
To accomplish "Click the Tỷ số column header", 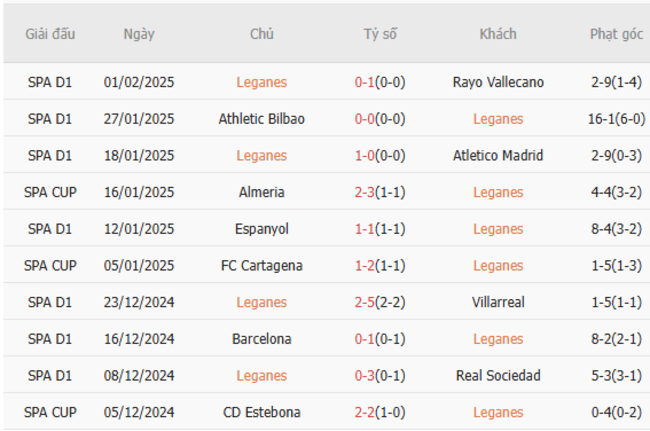I will tap(380, 34).
